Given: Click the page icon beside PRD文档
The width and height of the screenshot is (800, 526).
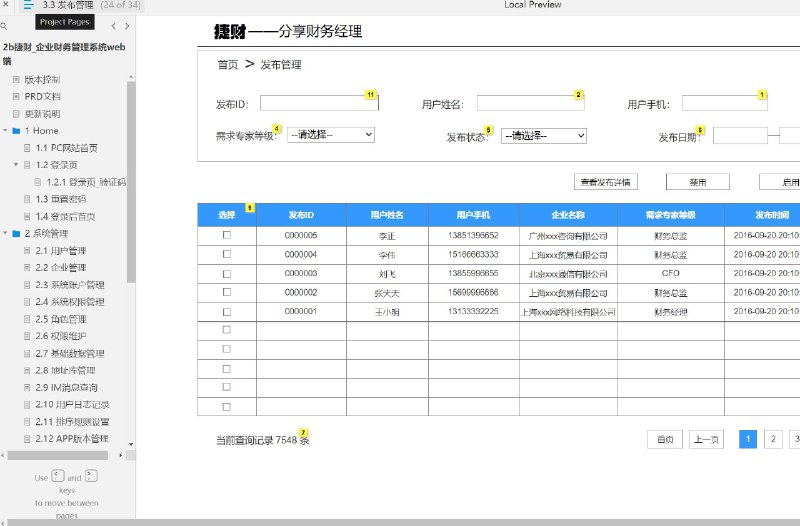Looking at the screenshot, I should [16, 96].
